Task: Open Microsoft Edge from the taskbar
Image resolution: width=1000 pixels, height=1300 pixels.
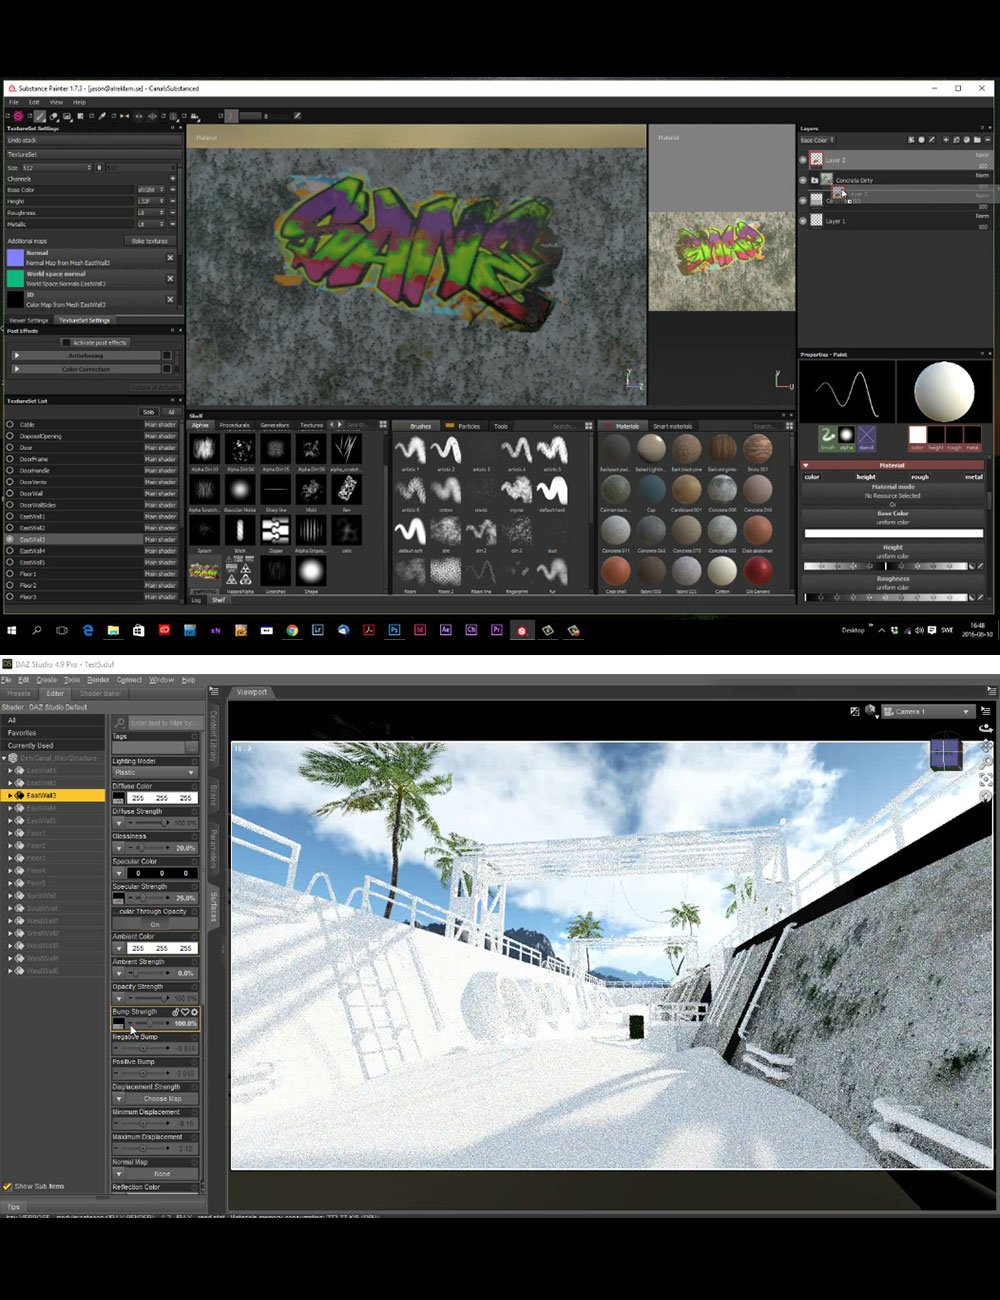Action: (88, 631)
